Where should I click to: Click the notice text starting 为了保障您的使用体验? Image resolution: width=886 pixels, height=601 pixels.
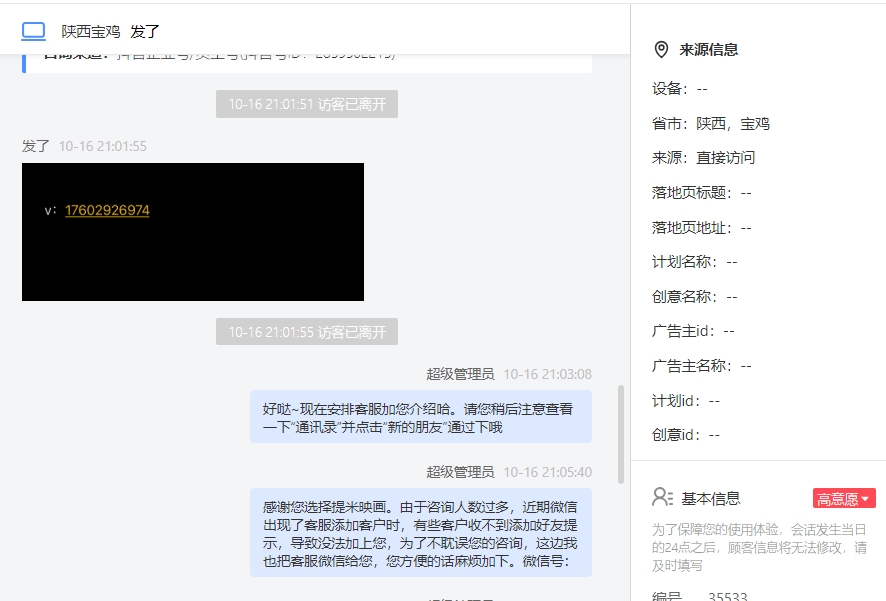[759, 547]
